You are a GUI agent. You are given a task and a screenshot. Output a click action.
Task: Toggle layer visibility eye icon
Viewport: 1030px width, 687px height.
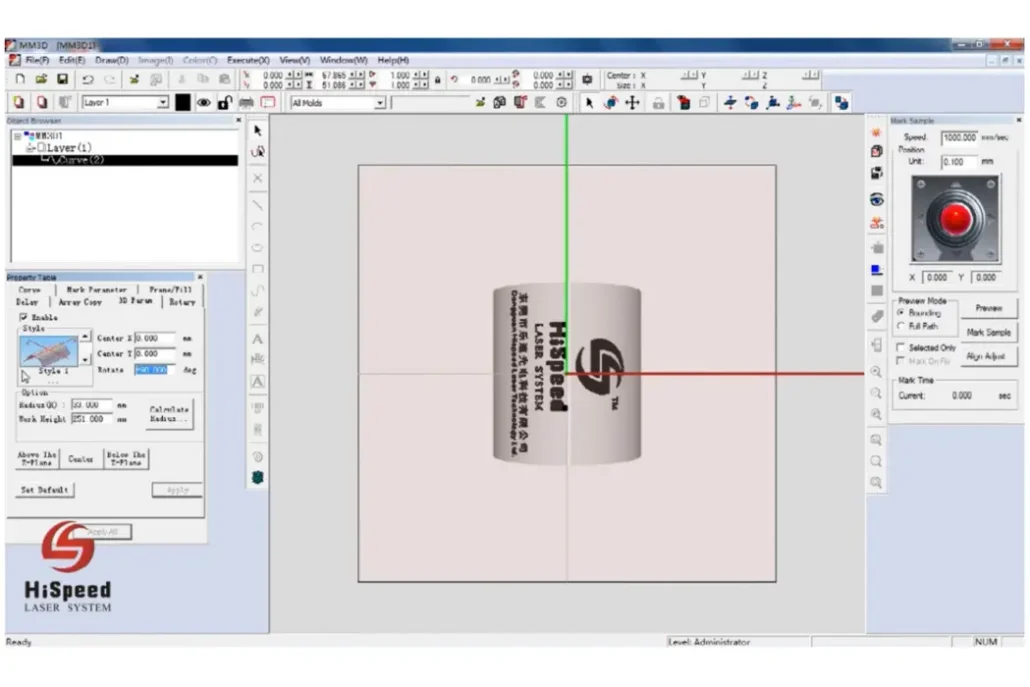point(204,102)
